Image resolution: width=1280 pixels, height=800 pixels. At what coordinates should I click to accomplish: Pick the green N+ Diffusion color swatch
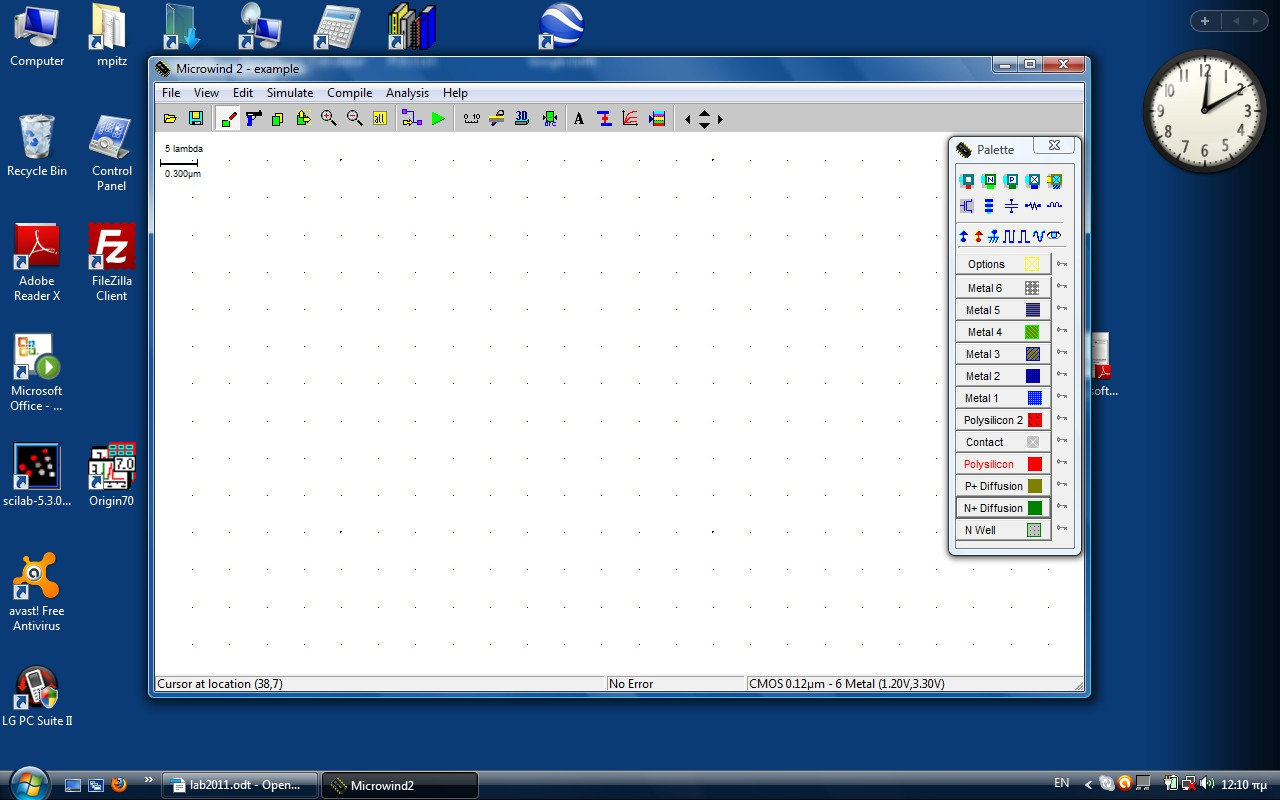coord(1034,508)
